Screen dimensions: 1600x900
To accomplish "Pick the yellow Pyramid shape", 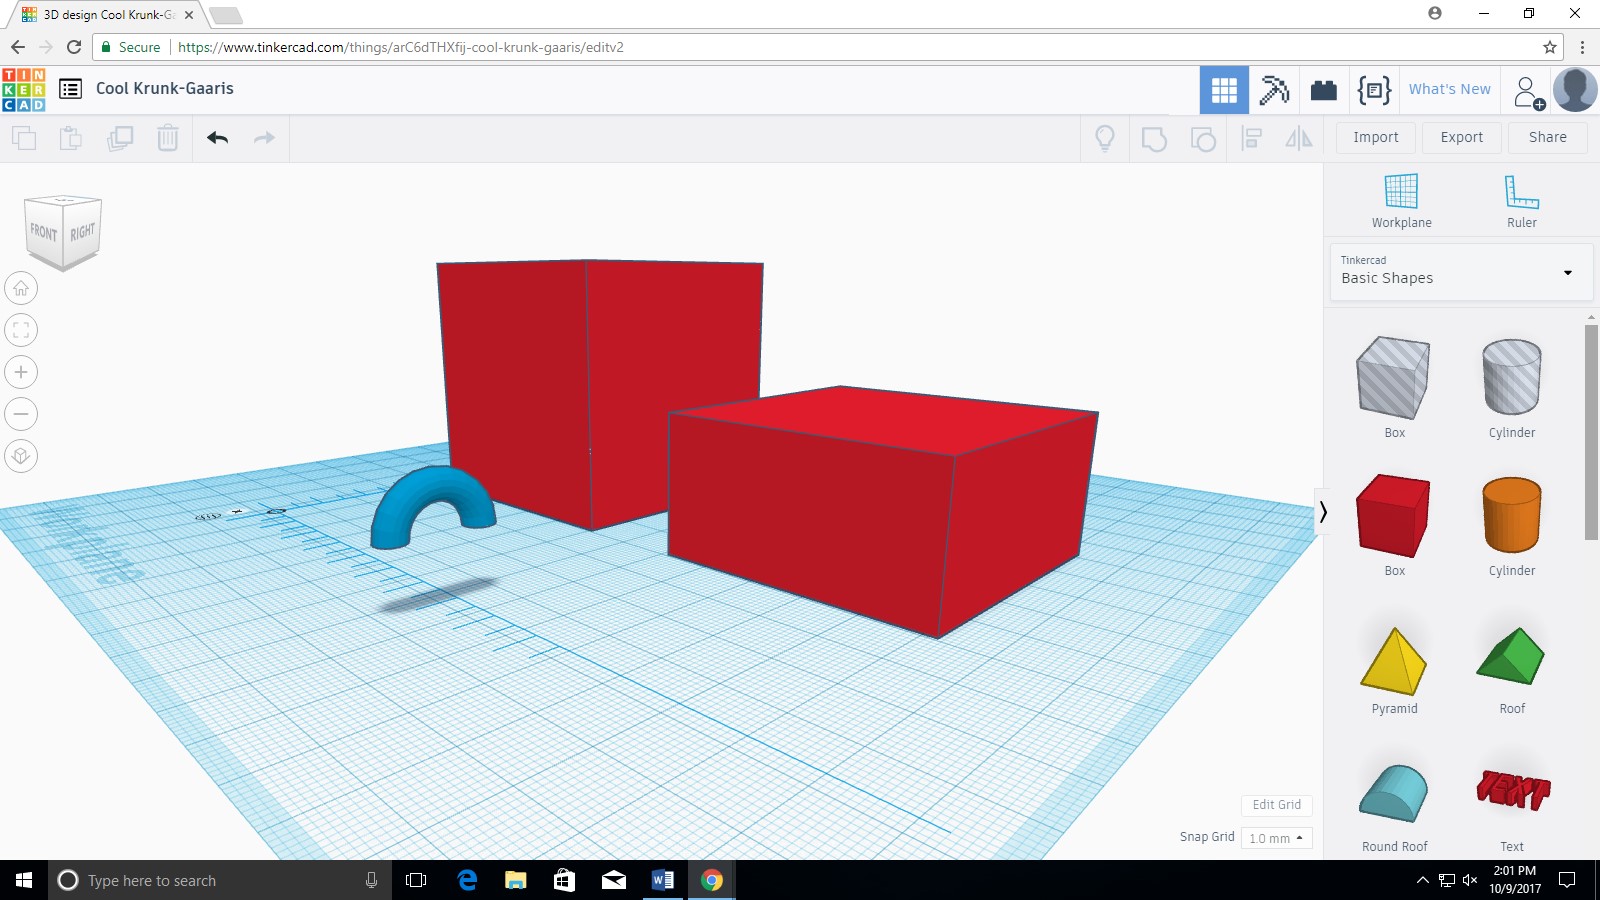I will click(x=1394, y=661).
